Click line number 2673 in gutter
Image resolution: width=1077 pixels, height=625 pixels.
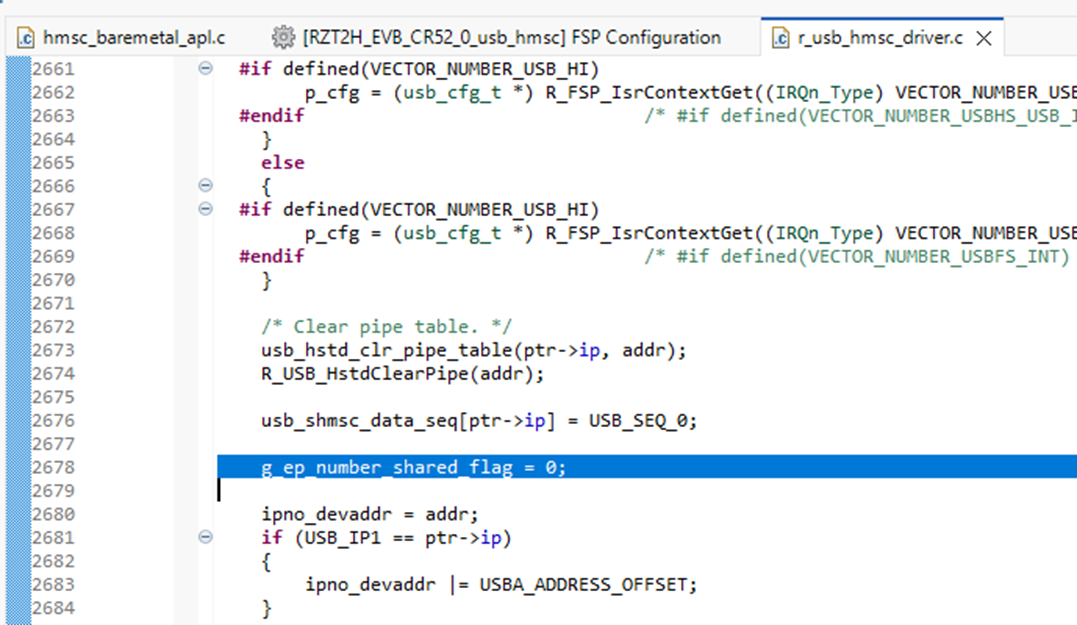click(53, 350)
